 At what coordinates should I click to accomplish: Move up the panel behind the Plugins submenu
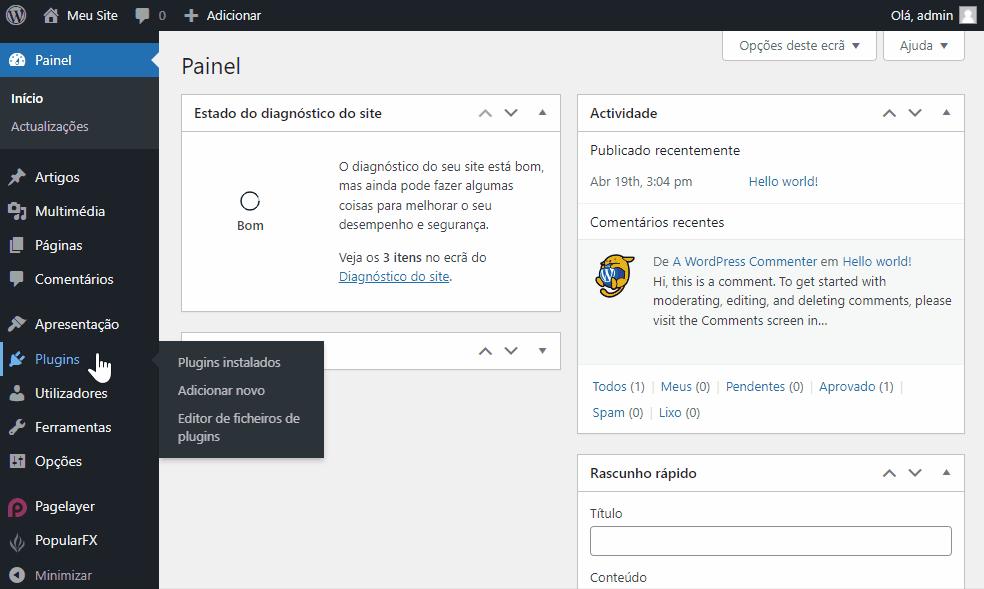(x=485, y=351)
